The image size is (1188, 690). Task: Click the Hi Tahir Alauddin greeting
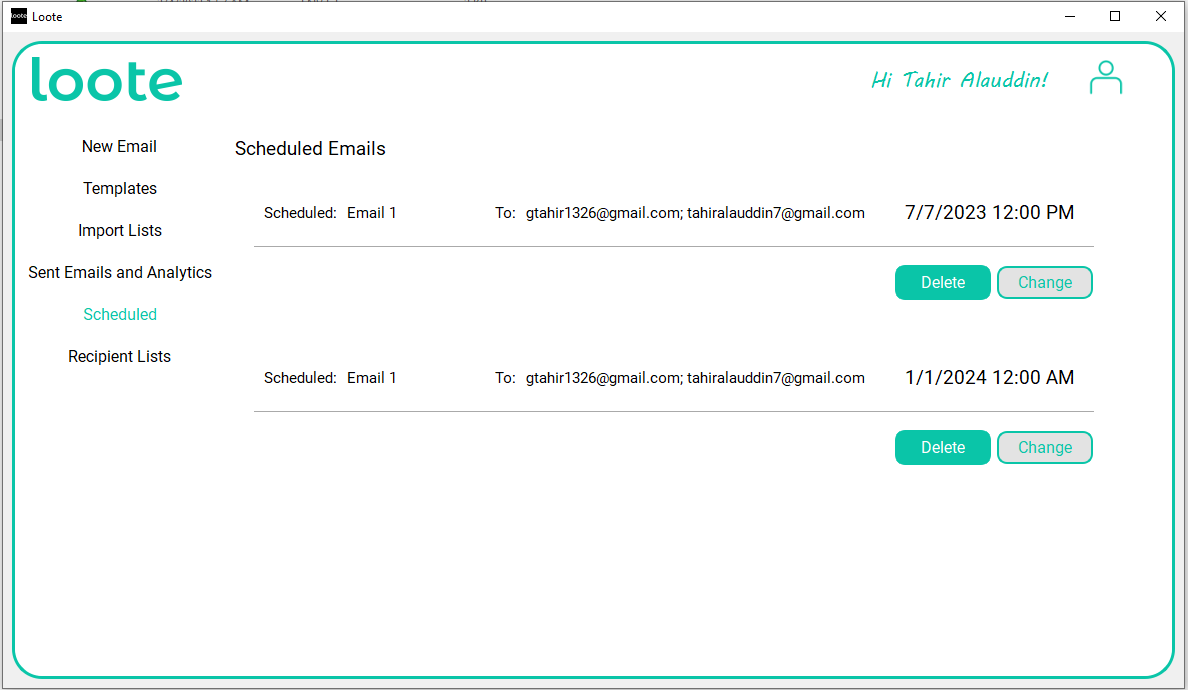[959, 80]
